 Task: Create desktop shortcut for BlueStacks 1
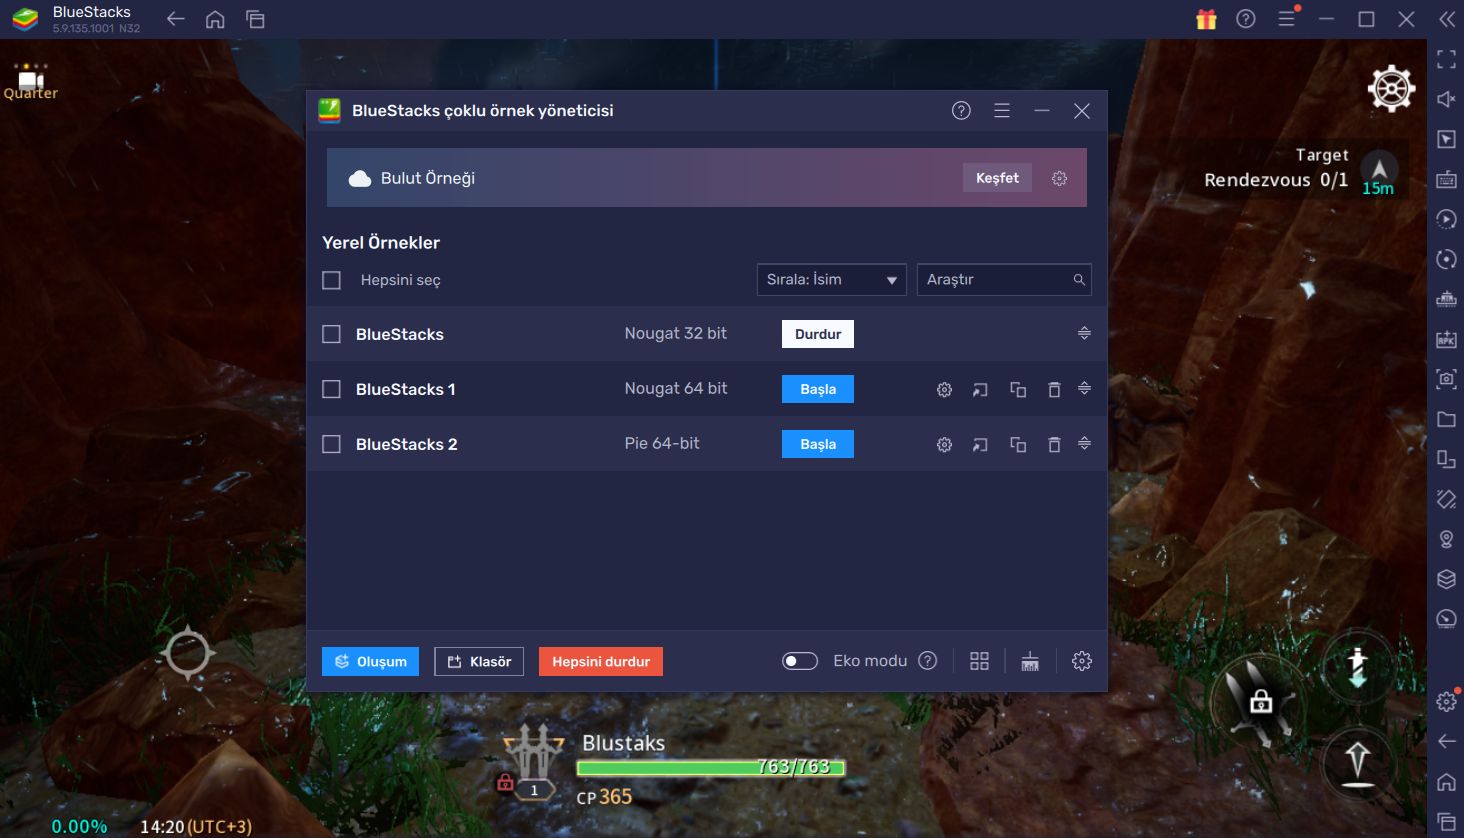980,390
